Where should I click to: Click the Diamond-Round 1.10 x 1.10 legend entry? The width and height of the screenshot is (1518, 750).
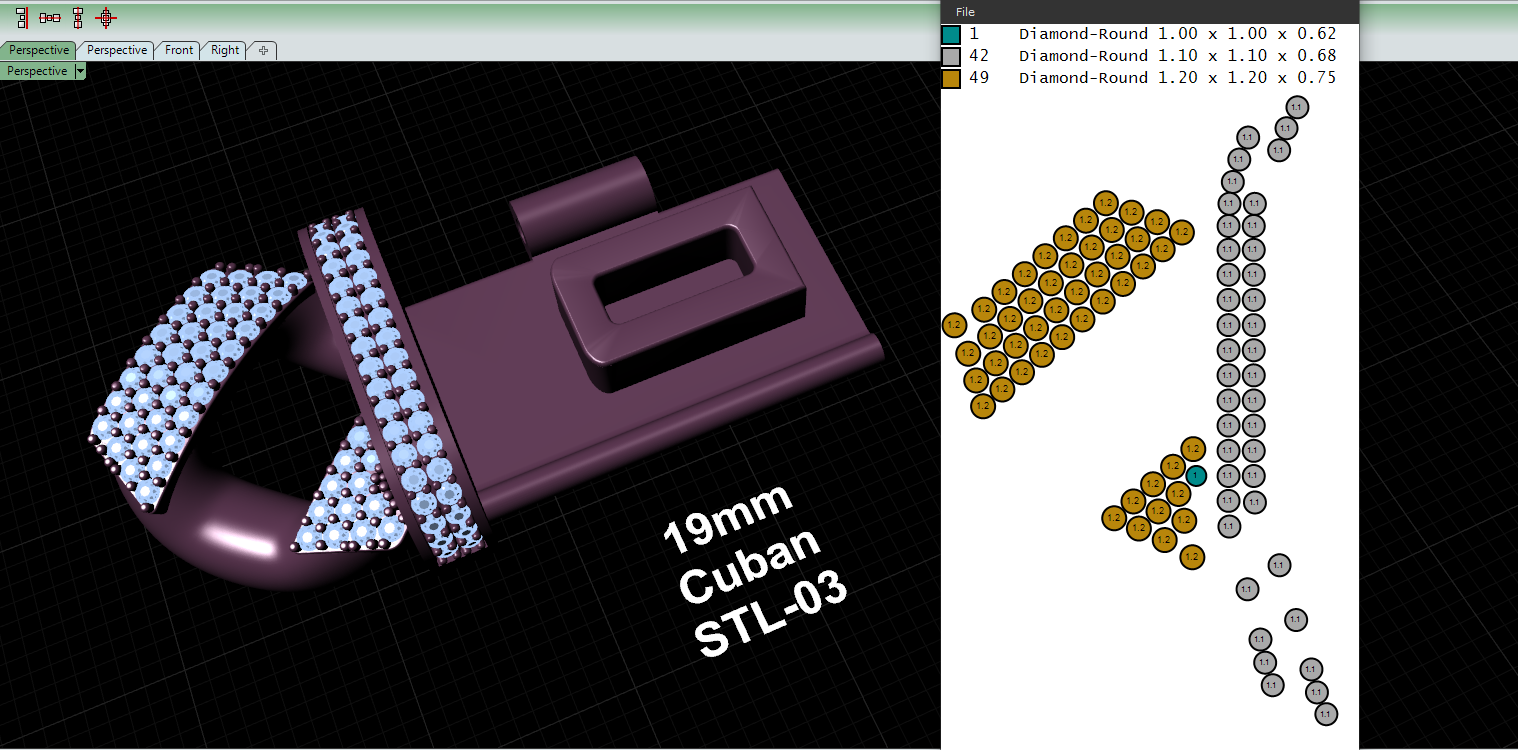[x=1177, y=56]
